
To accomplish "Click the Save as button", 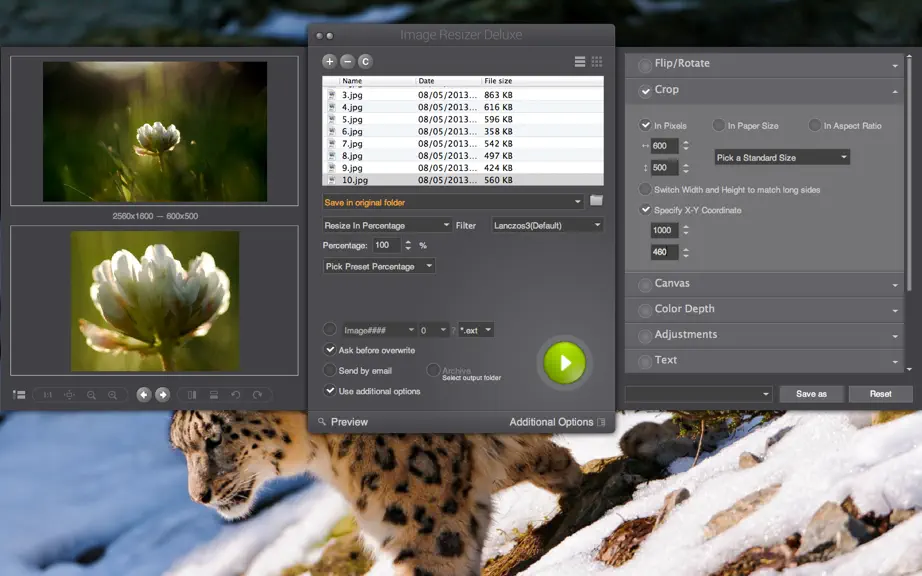I will [811, 394].
